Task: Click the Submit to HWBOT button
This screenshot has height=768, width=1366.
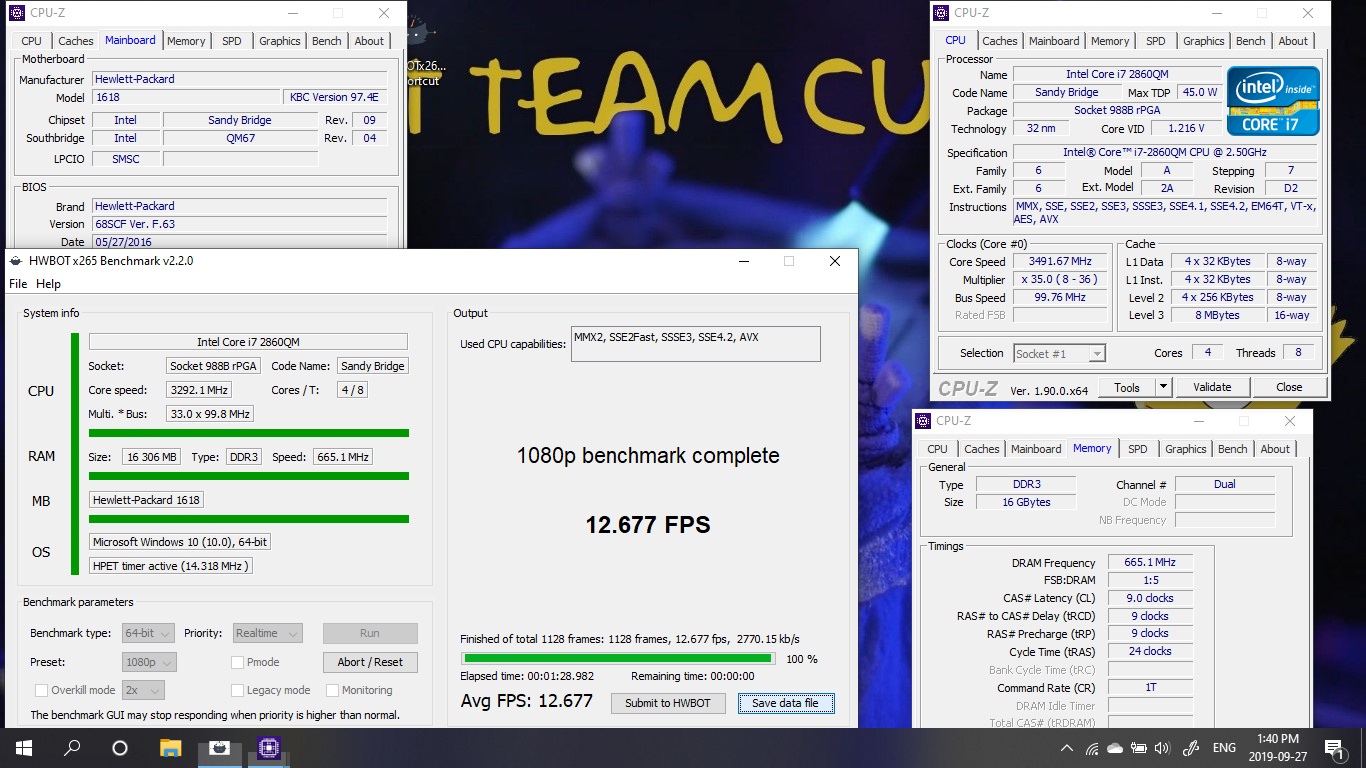Action: [x=668, y=703]
